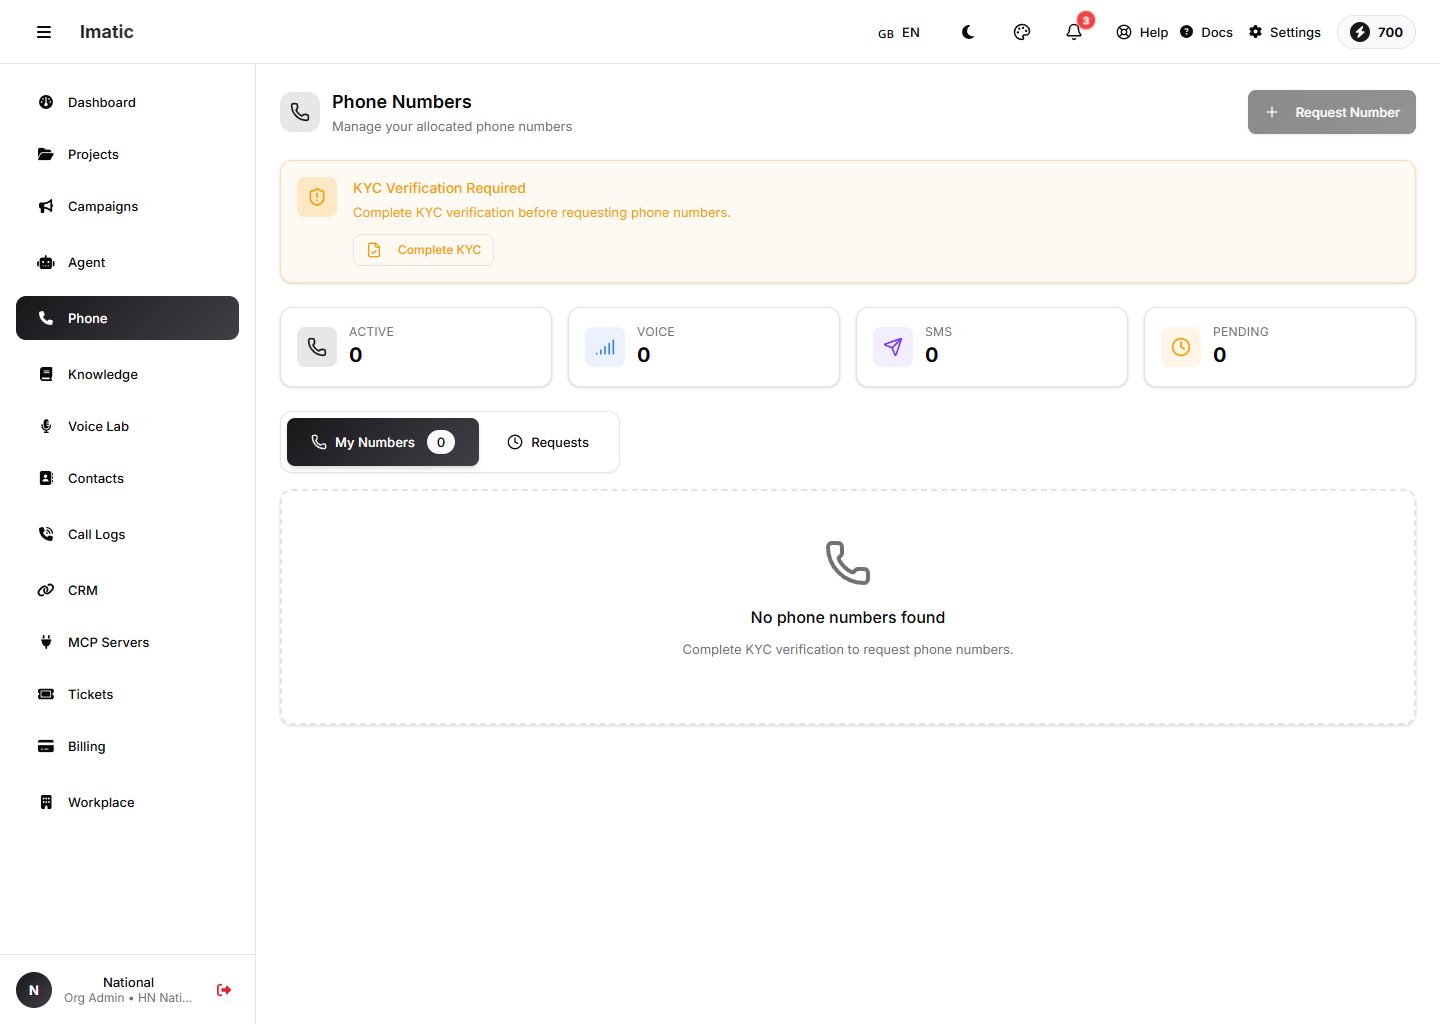Viewport: 1440px width, 1024px height.
Task: Click the National user name text
Action: click(128, 982)
